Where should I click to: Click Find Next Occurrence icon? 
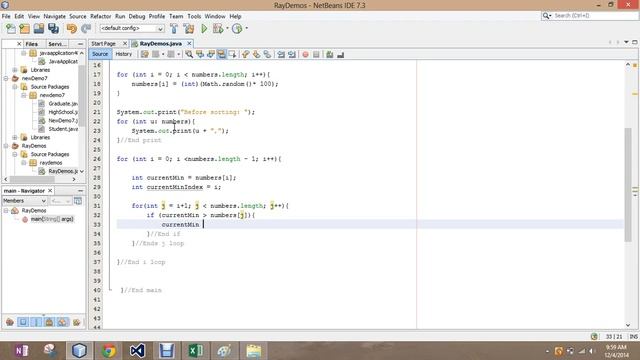click(211, 54)
